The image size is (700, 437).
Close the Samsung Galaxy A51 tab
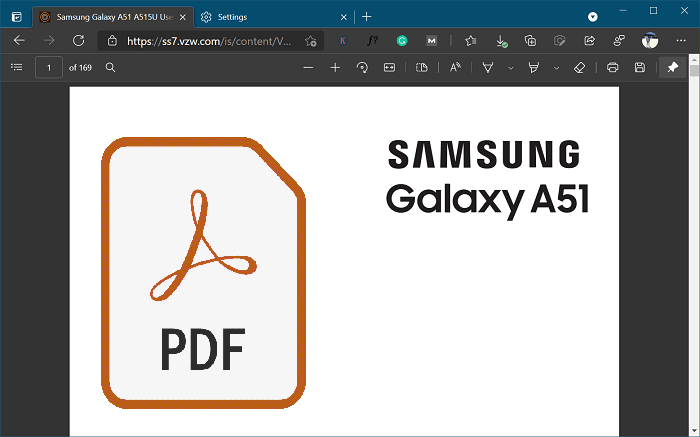(x=183, y=17)
